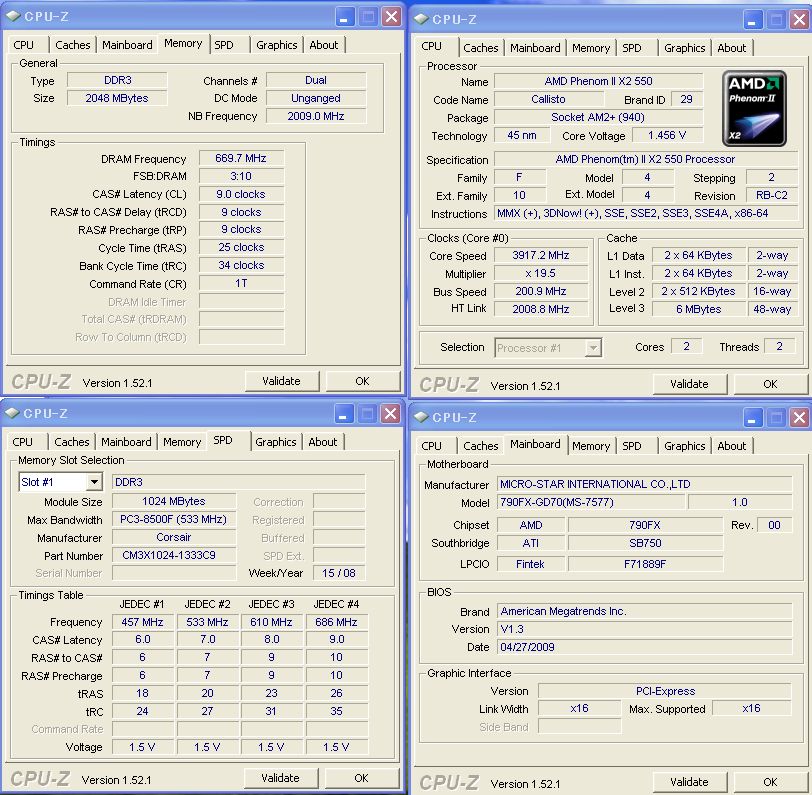Image resolution: width=812 pixels, height=795 pixels.
Task: Click OK in the Memory window
Action: (362, 381)
